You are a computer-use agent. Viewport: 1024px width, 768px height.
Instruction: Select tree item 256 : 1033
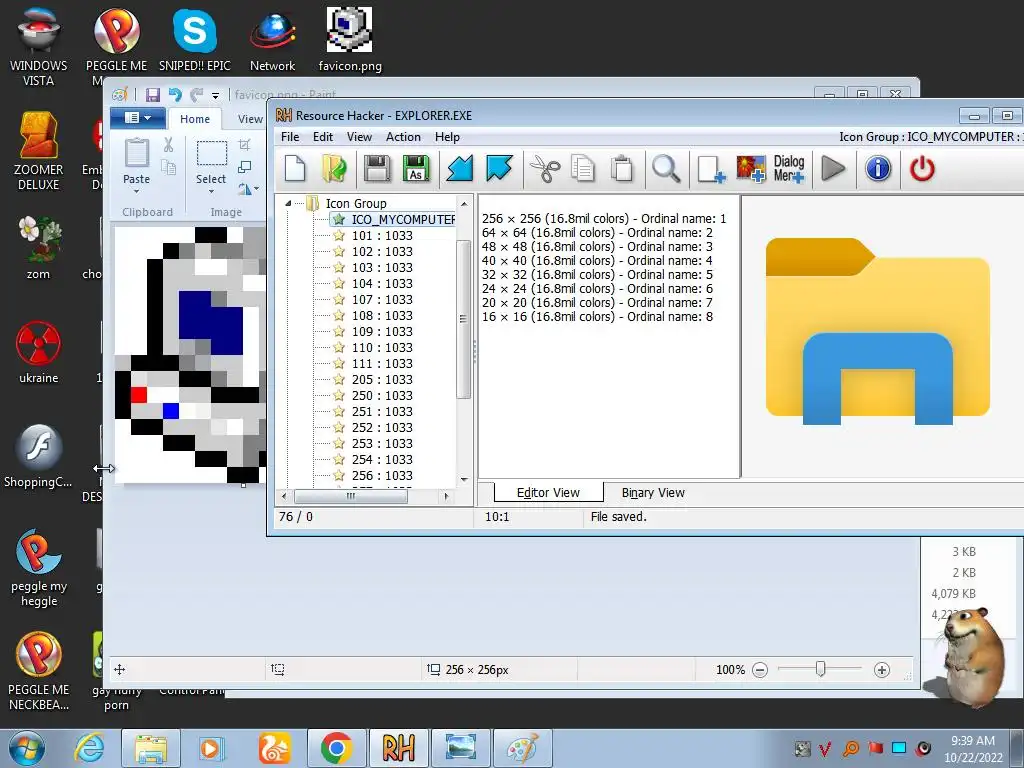point(382,475)
